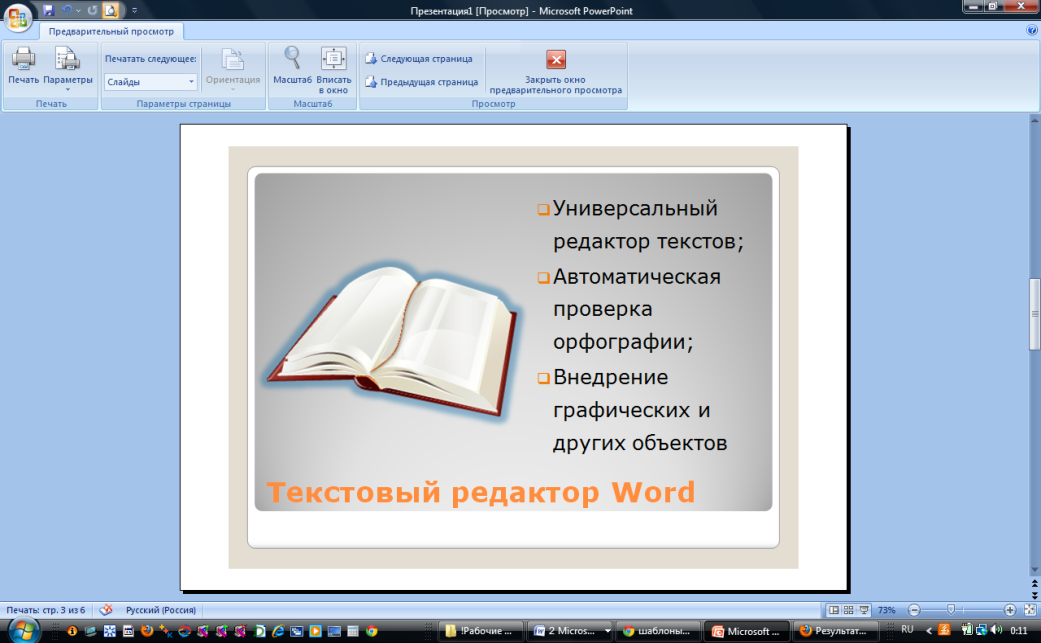Launch Internet Explorer from quick launch
1041x643 pixels.
[278, 631]
